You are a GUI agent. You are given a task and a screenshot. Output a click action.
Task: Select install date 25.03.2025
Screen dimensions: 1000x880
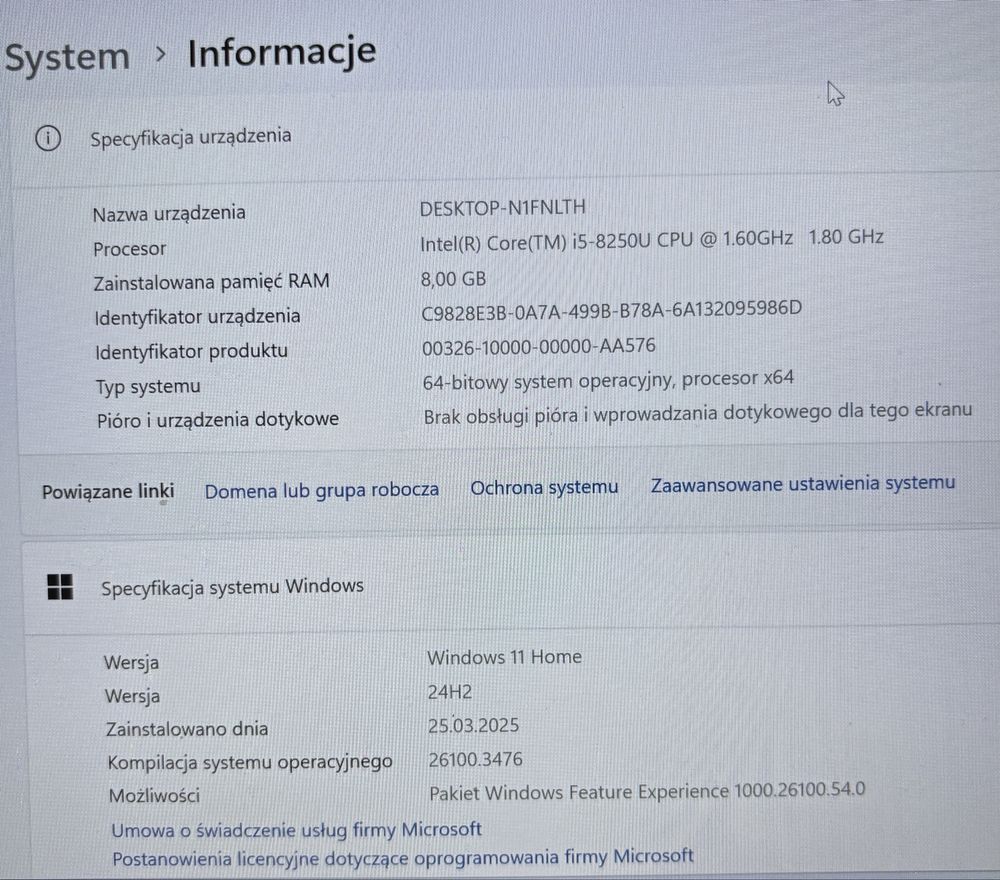point(473,726)
